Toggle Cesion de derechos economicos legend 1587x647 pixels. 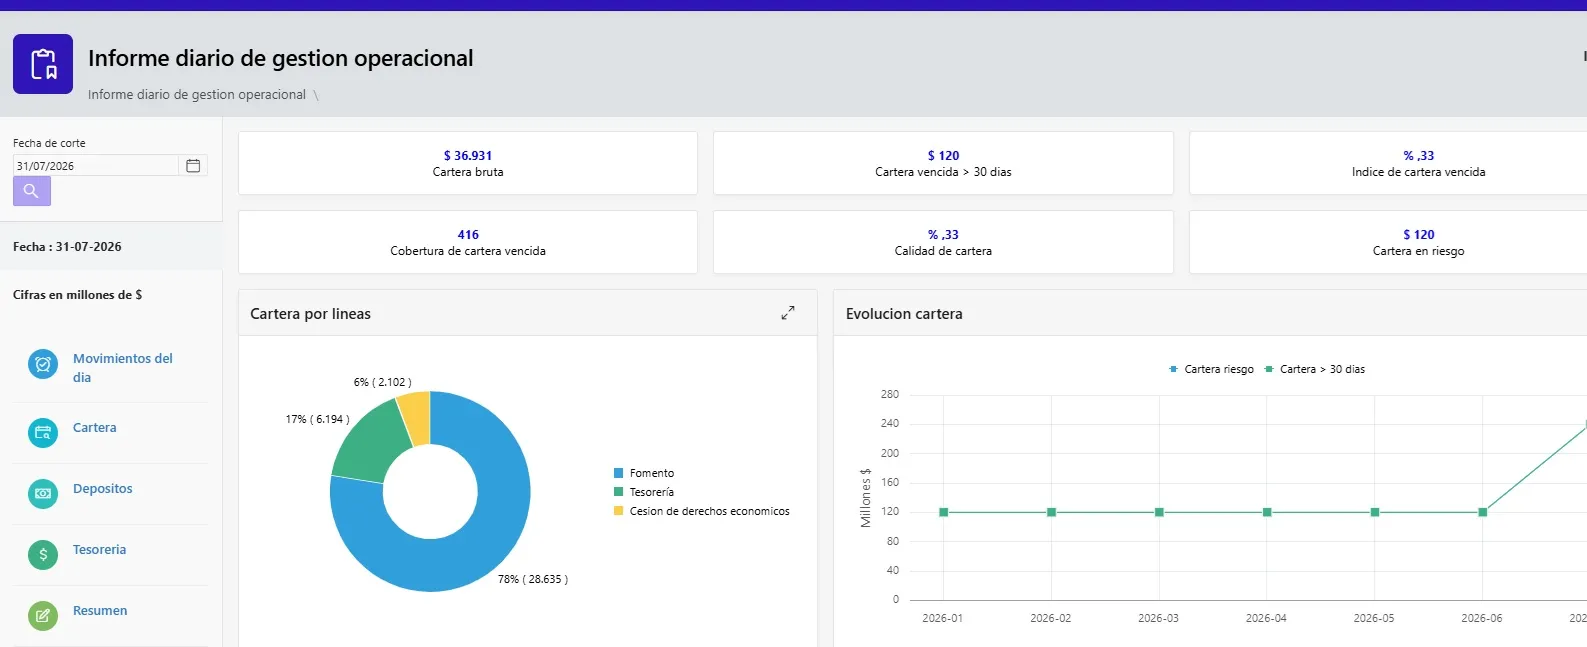tap(702, 511)
